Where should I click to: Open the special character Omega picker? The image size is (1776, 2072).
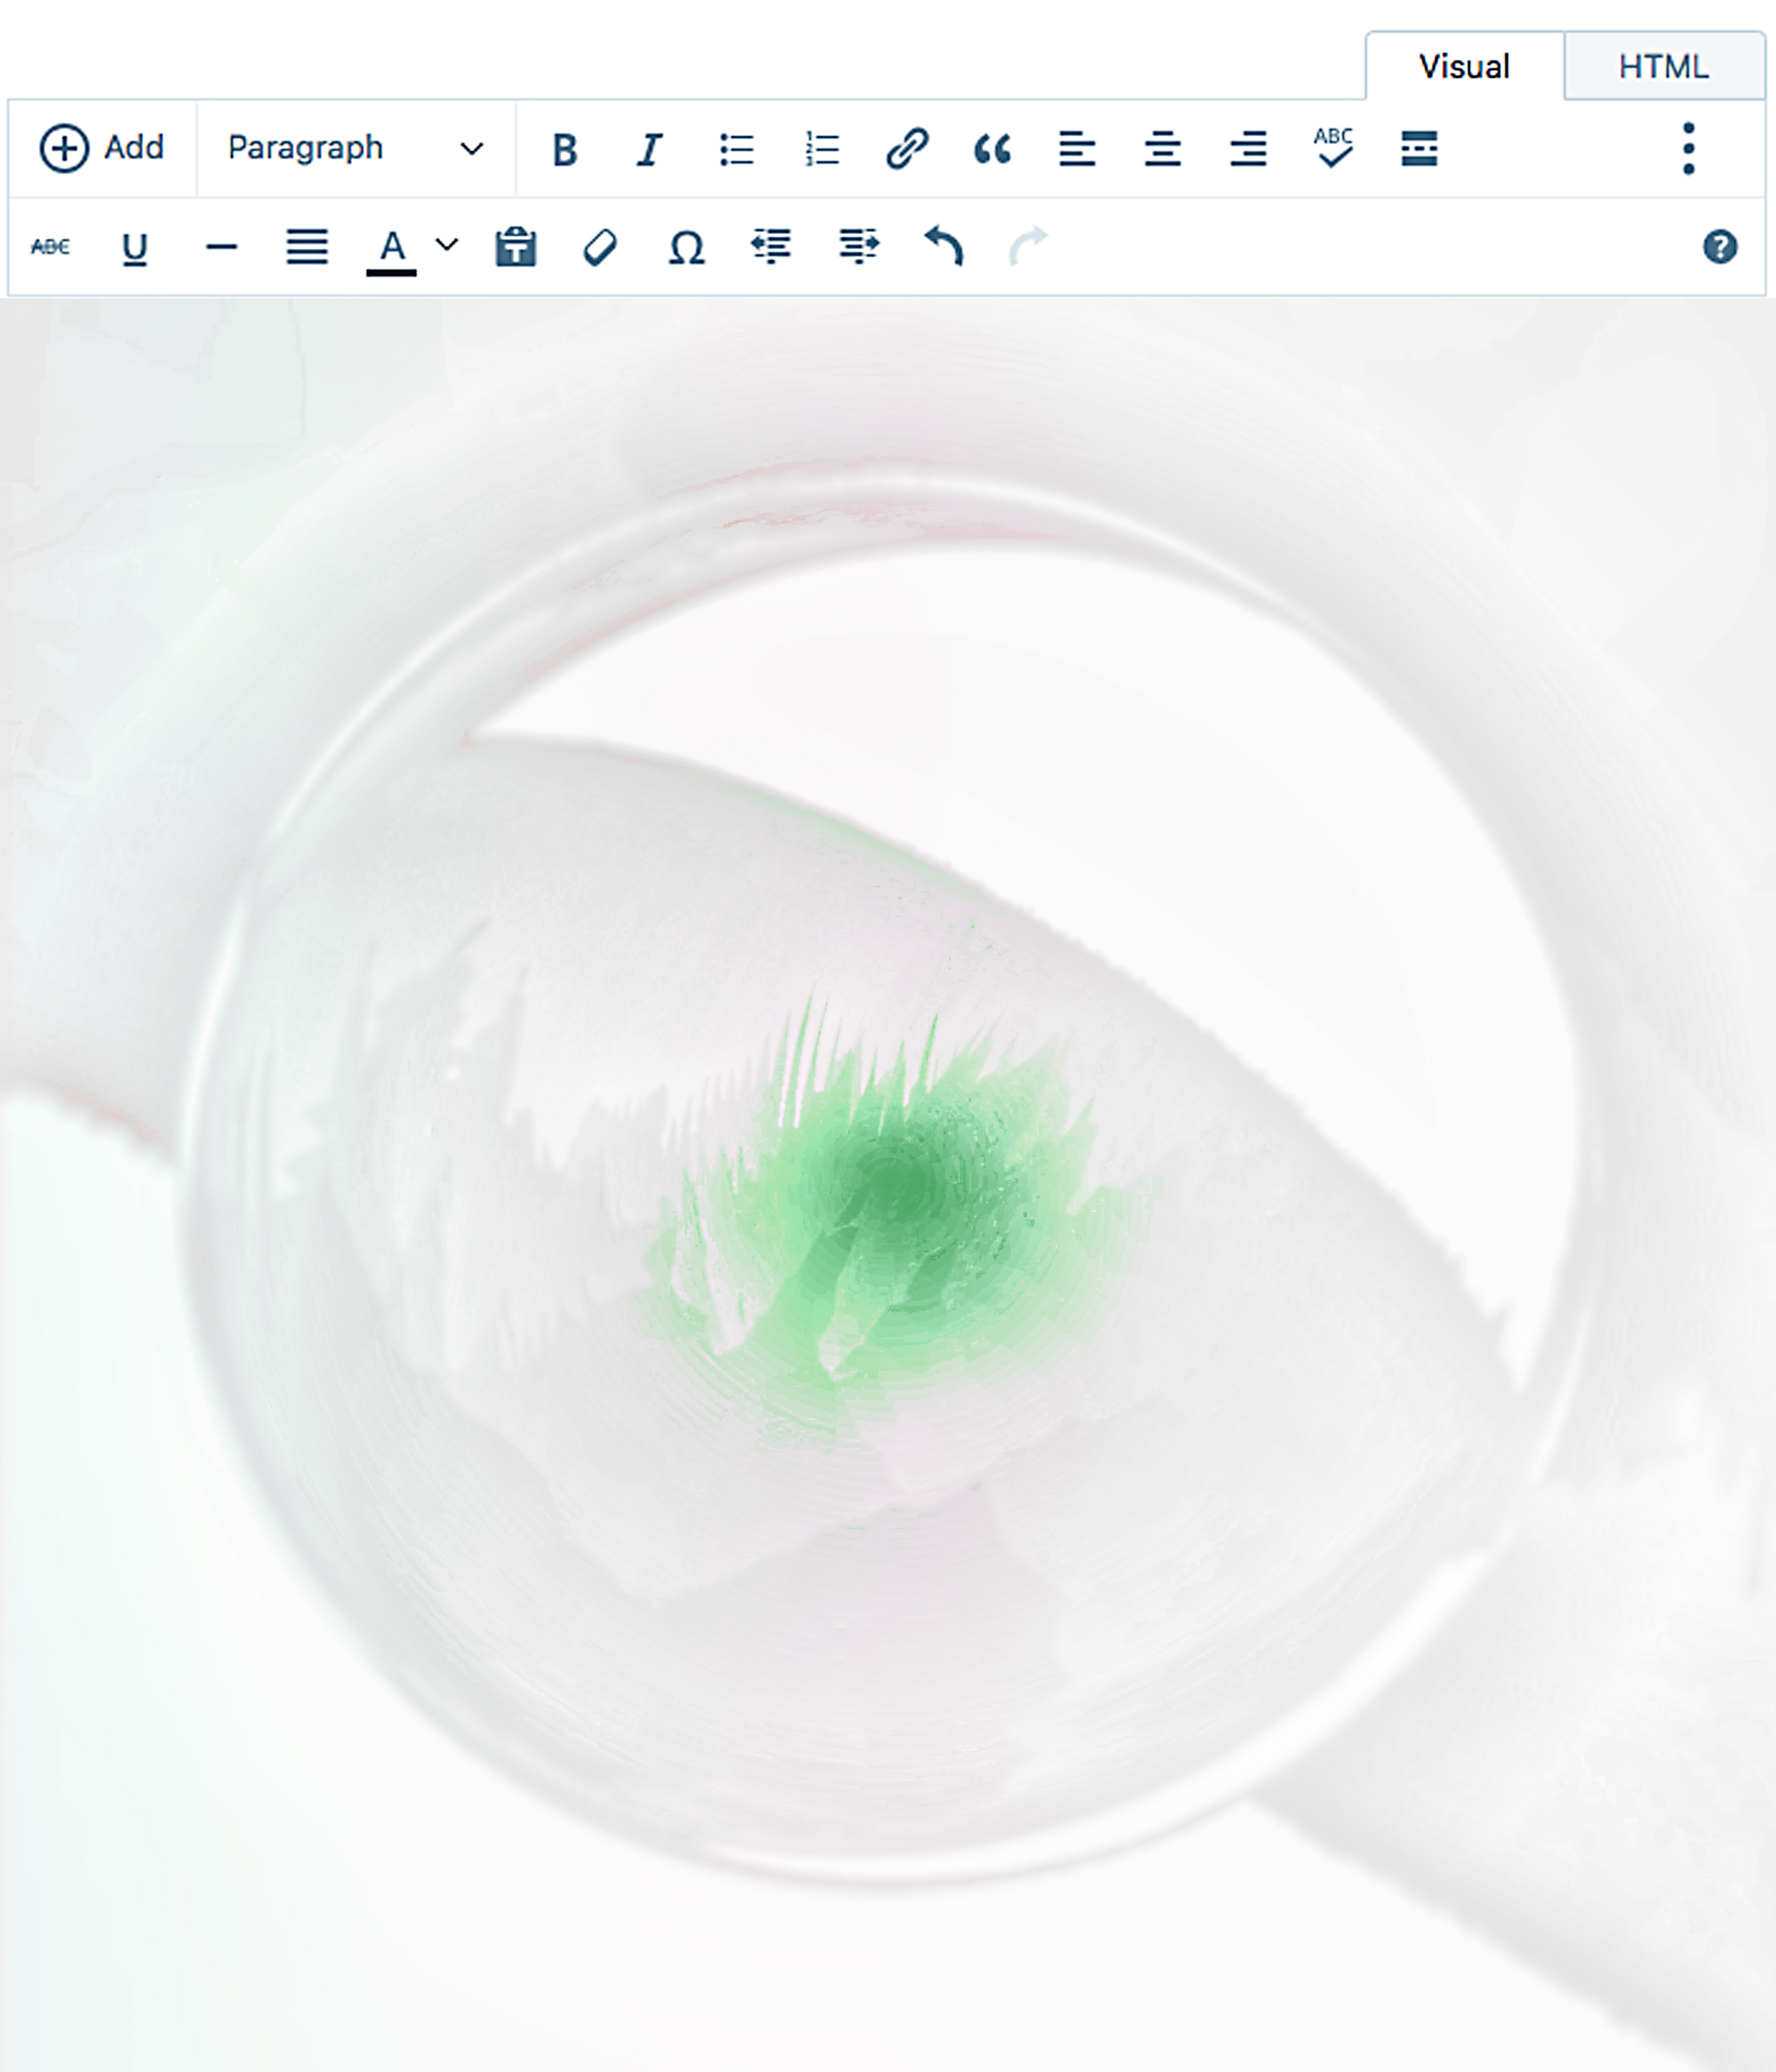[686, 247]
